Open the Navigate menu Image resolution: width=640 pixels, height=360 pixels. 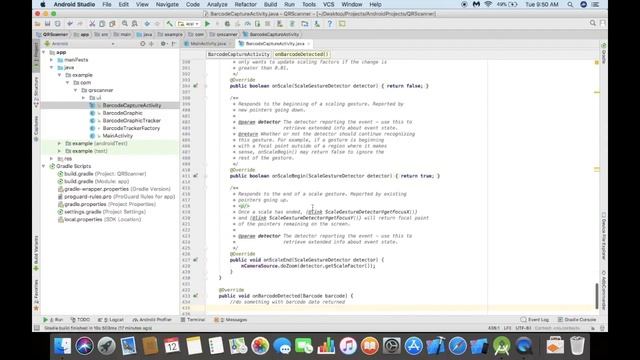(x=167, y=4)
